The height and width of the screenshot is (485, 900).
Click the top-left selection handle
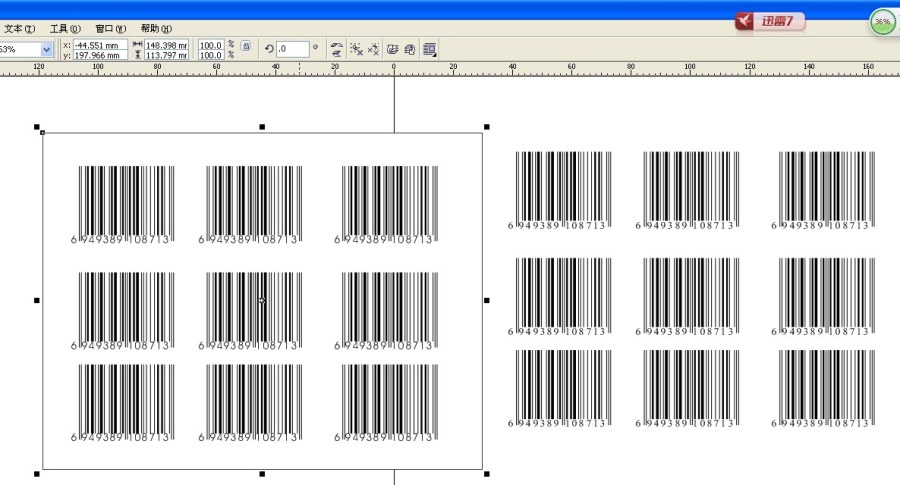pos(37,127)
